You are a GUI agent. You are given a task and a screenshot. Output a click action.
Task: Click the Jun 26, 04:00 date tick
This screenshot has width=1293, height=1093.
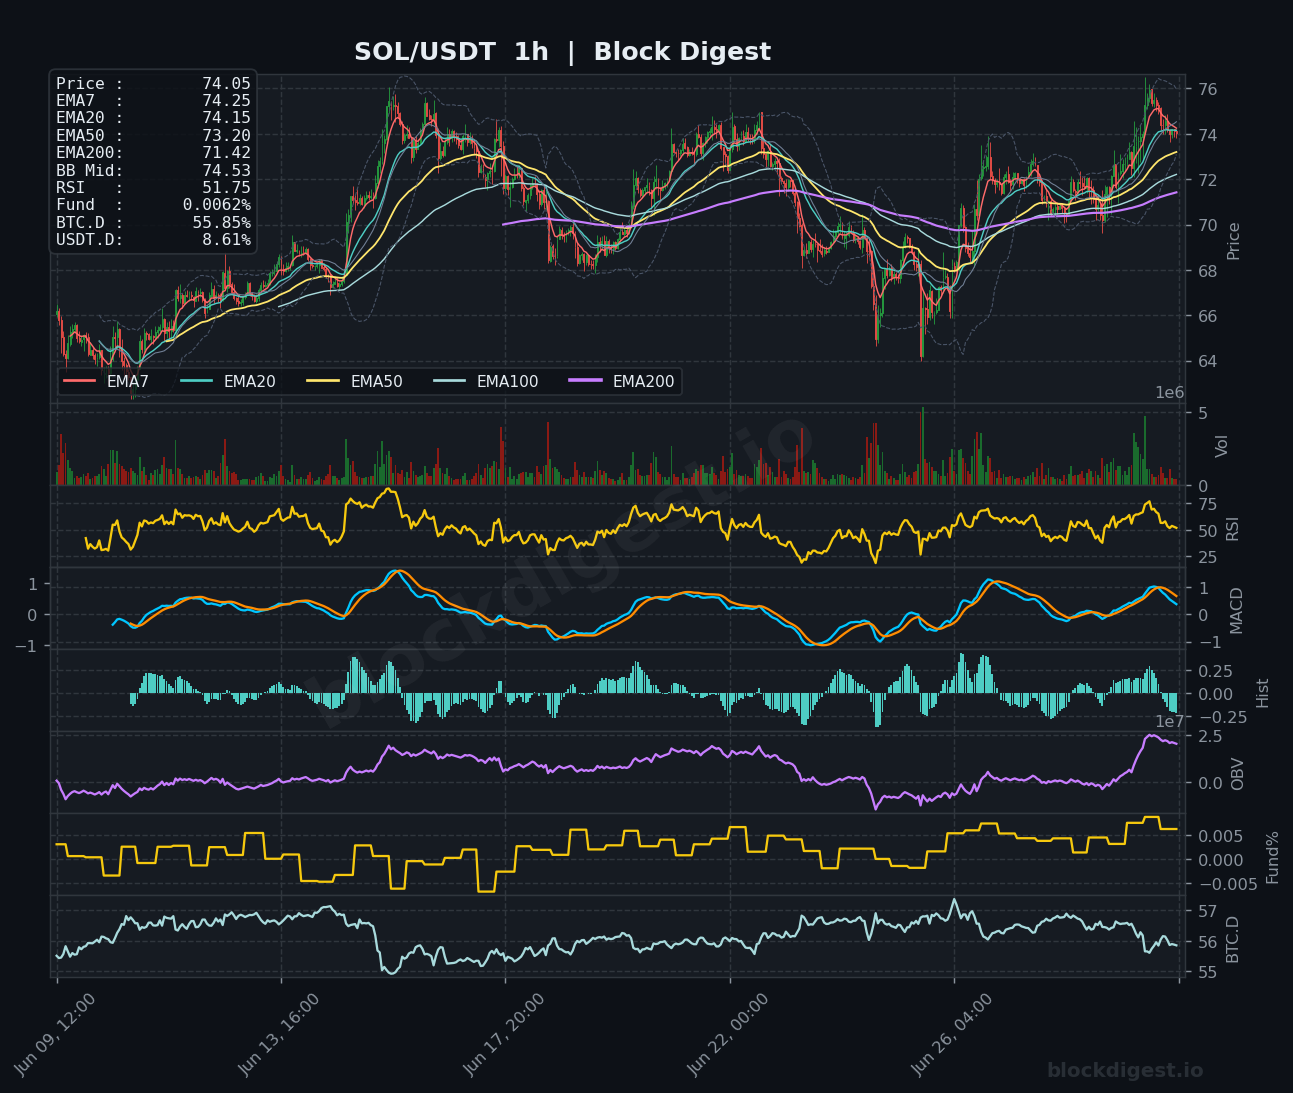click(953, 1034)
